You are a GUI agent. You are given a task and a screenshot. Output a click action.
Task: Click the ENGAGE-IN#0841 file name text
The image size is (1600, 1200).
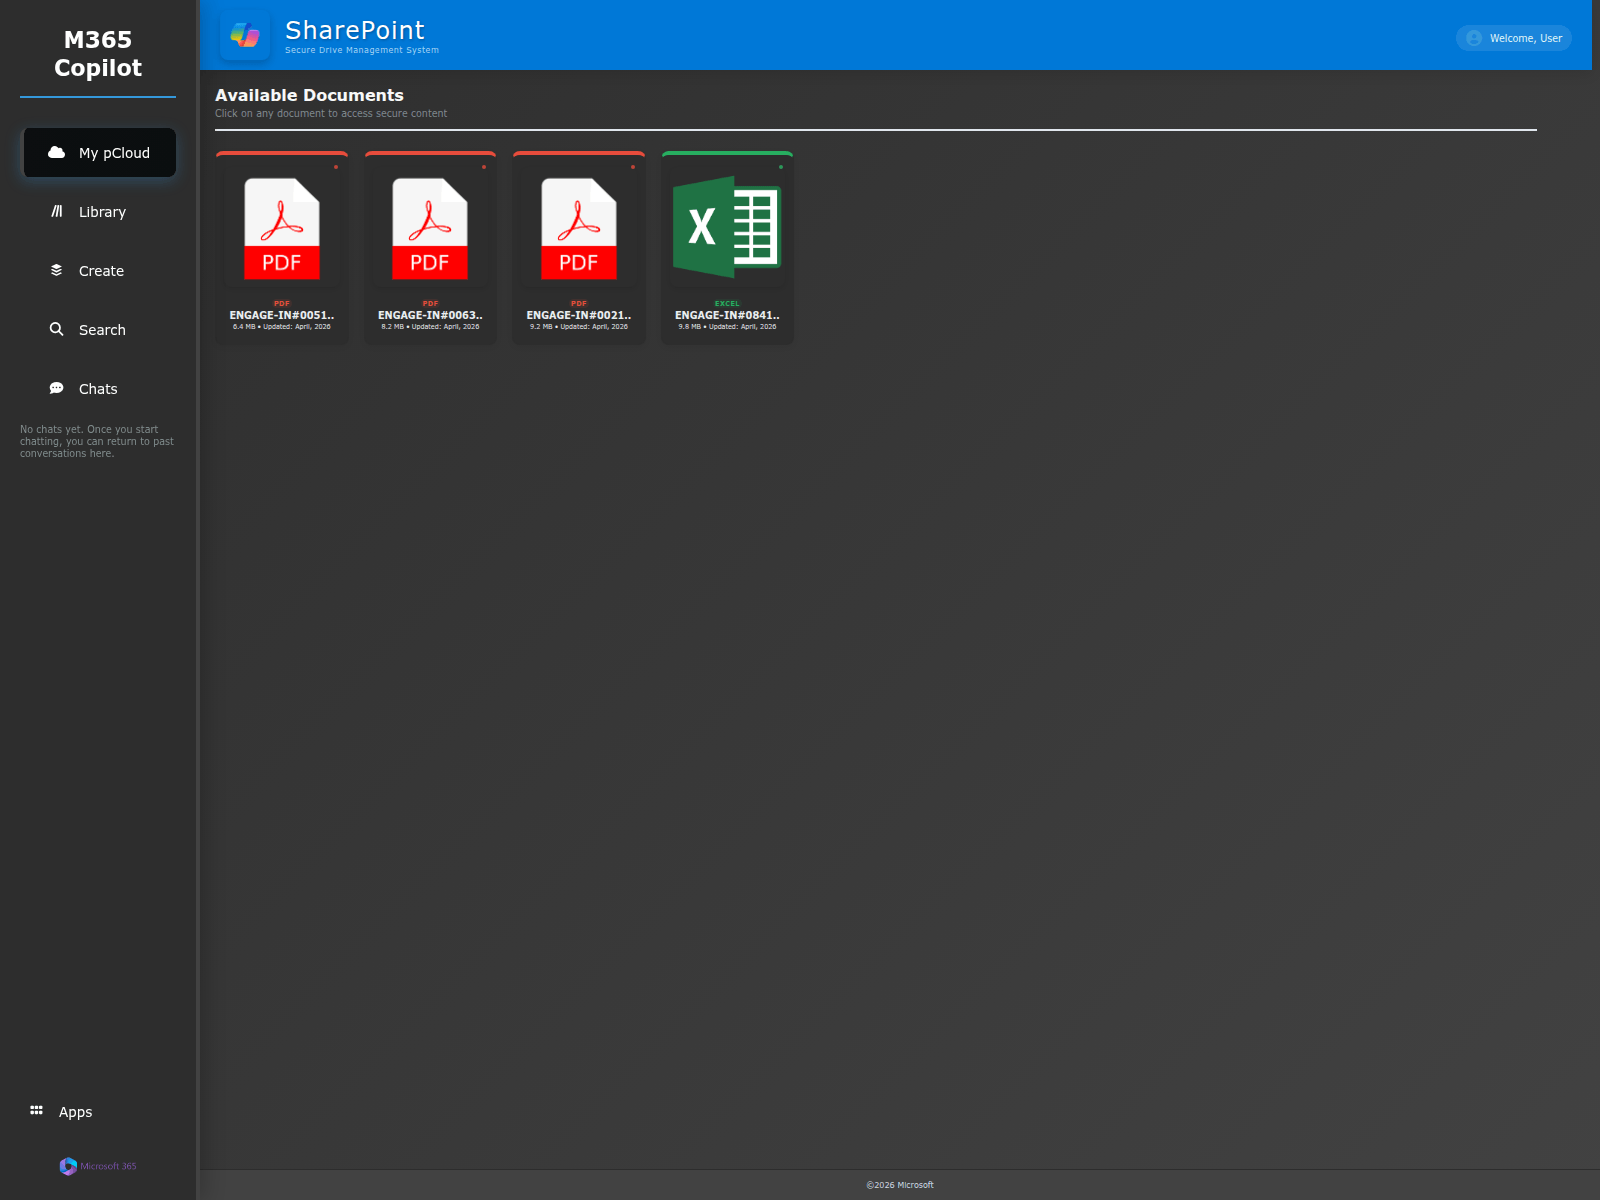point(727,315)
